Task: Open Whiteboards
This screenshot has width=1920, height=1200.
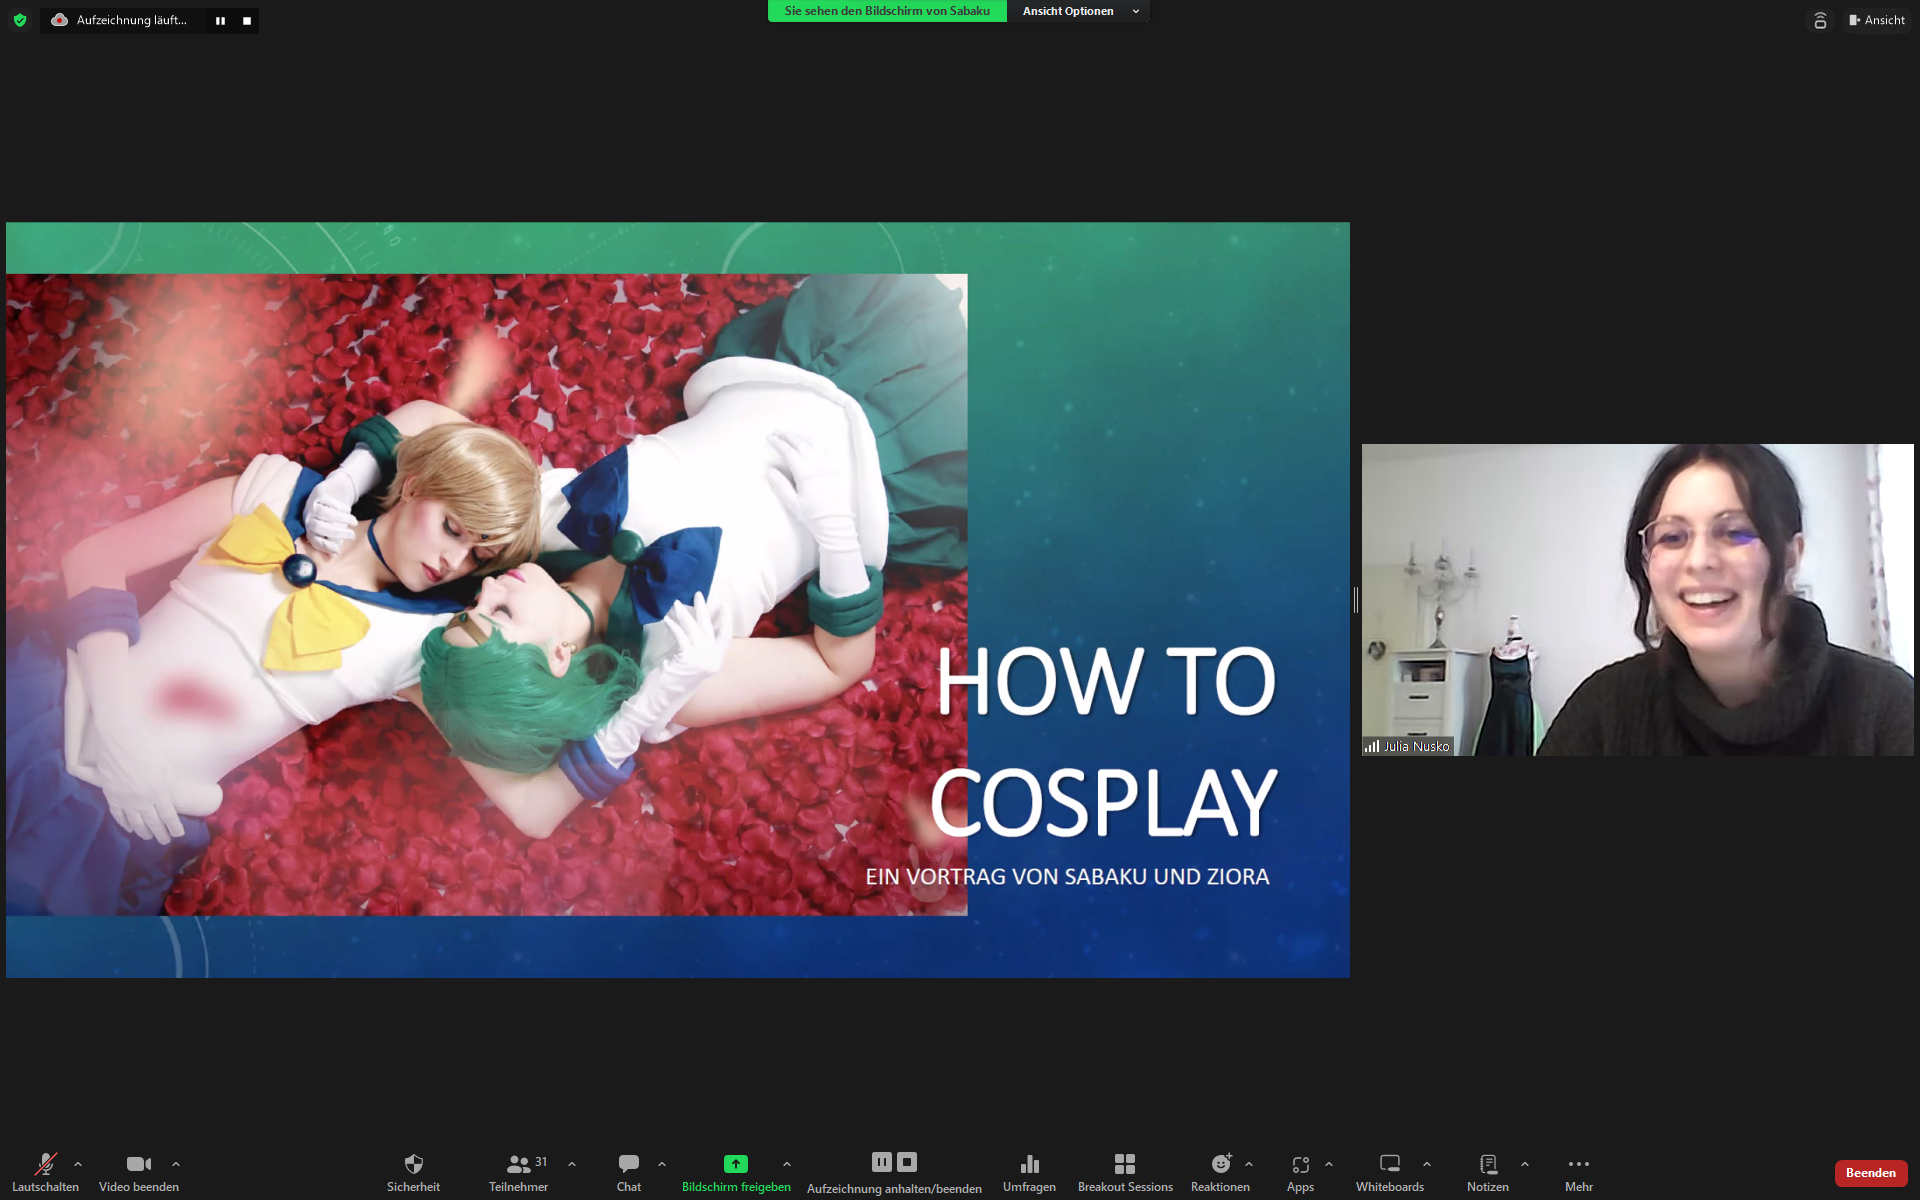Action: point(1390,1172)
